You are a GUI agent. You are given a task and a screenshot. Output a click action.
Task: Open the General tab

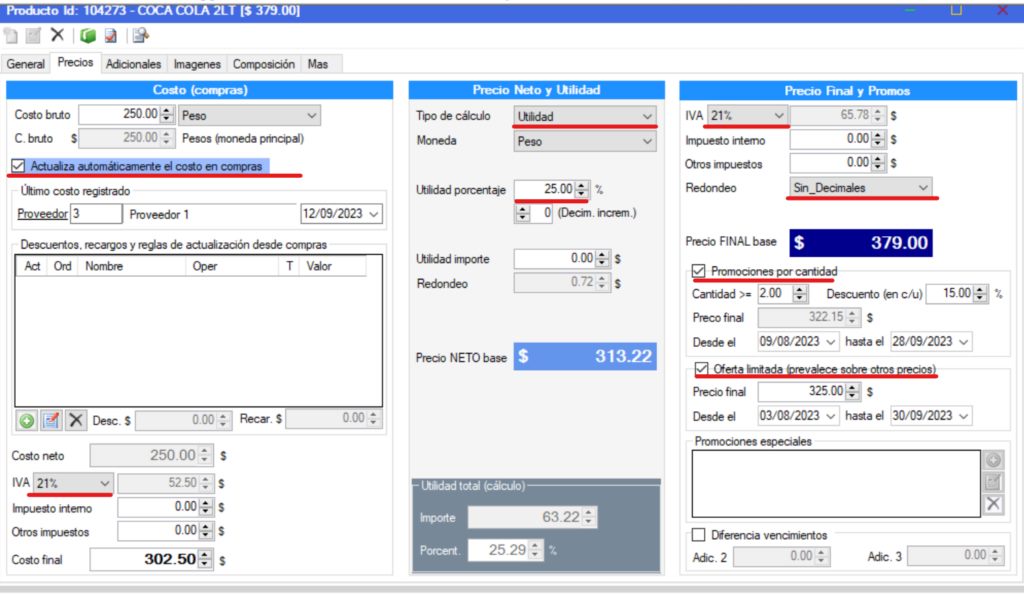coord(26,64)
